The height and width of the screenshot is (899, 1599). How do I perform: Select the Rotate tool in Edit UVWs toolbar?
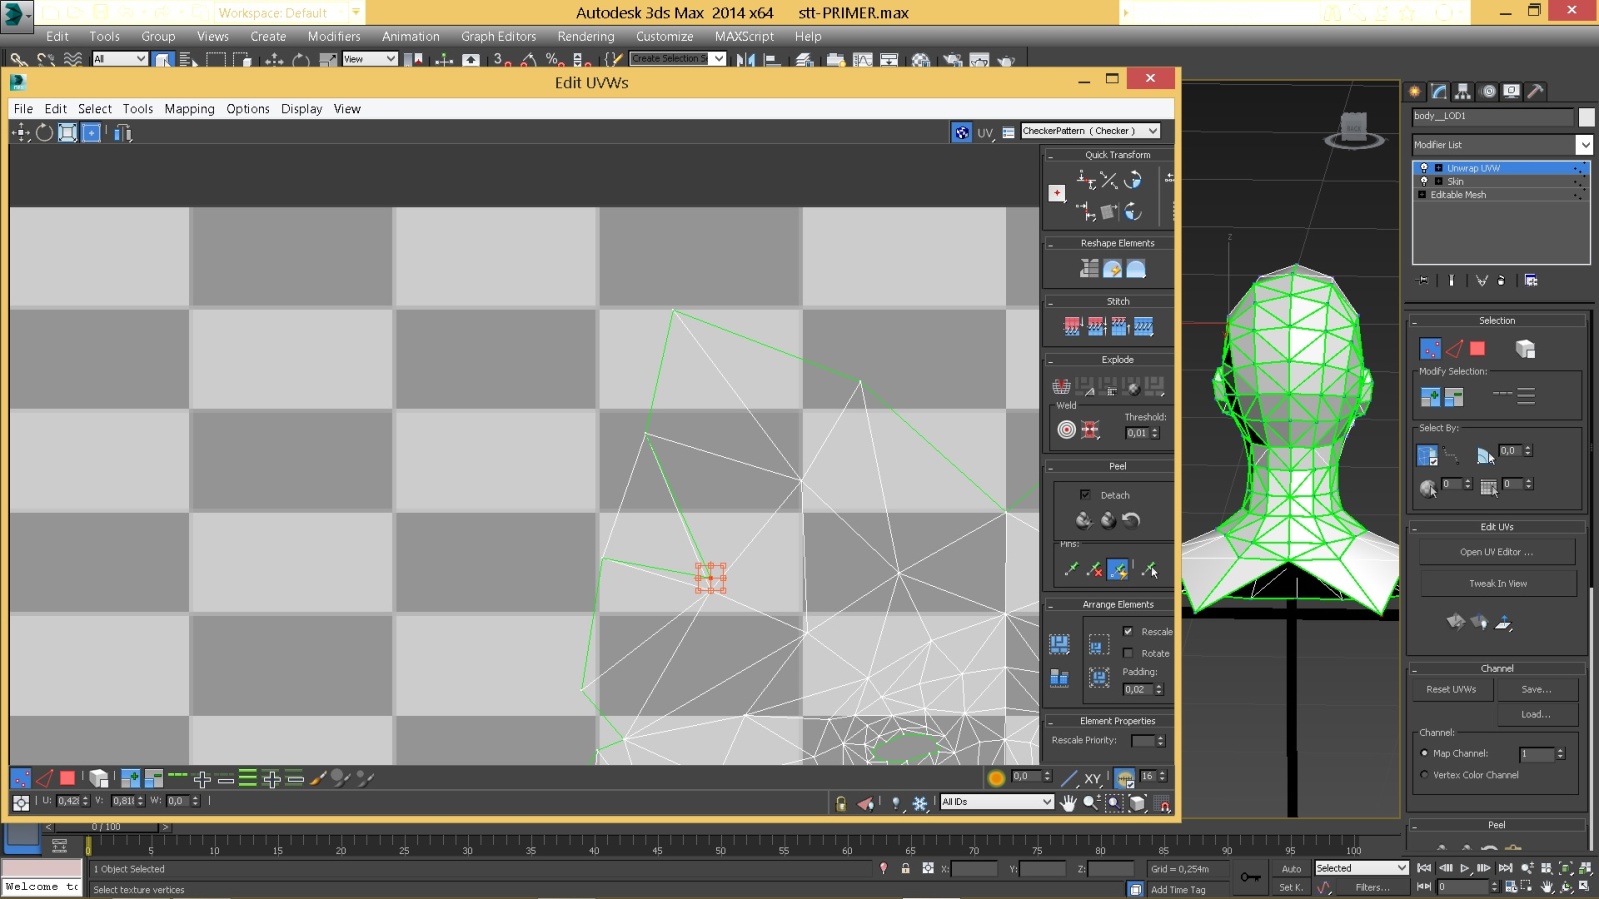44,132
